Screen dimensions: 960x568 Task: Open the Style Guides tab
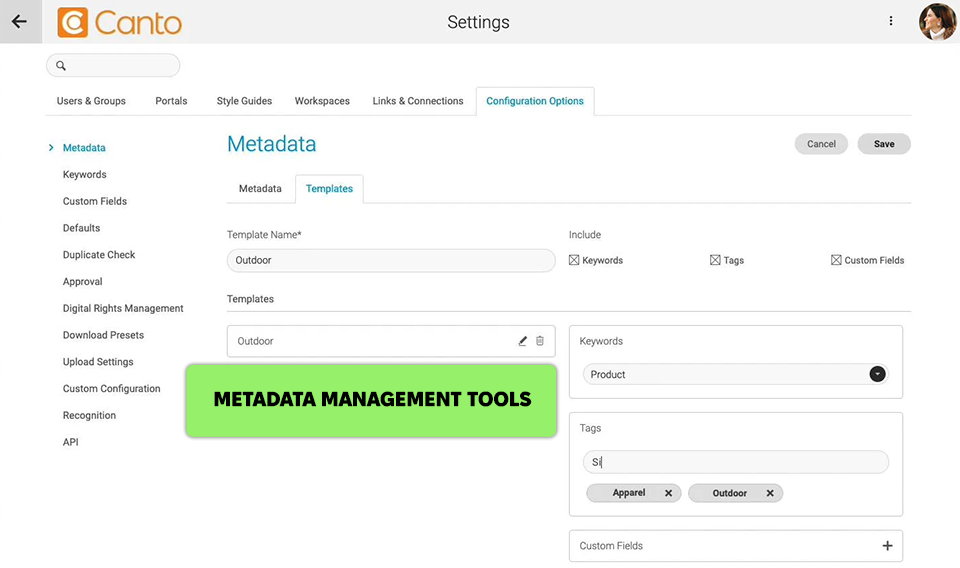coord(244,101)
